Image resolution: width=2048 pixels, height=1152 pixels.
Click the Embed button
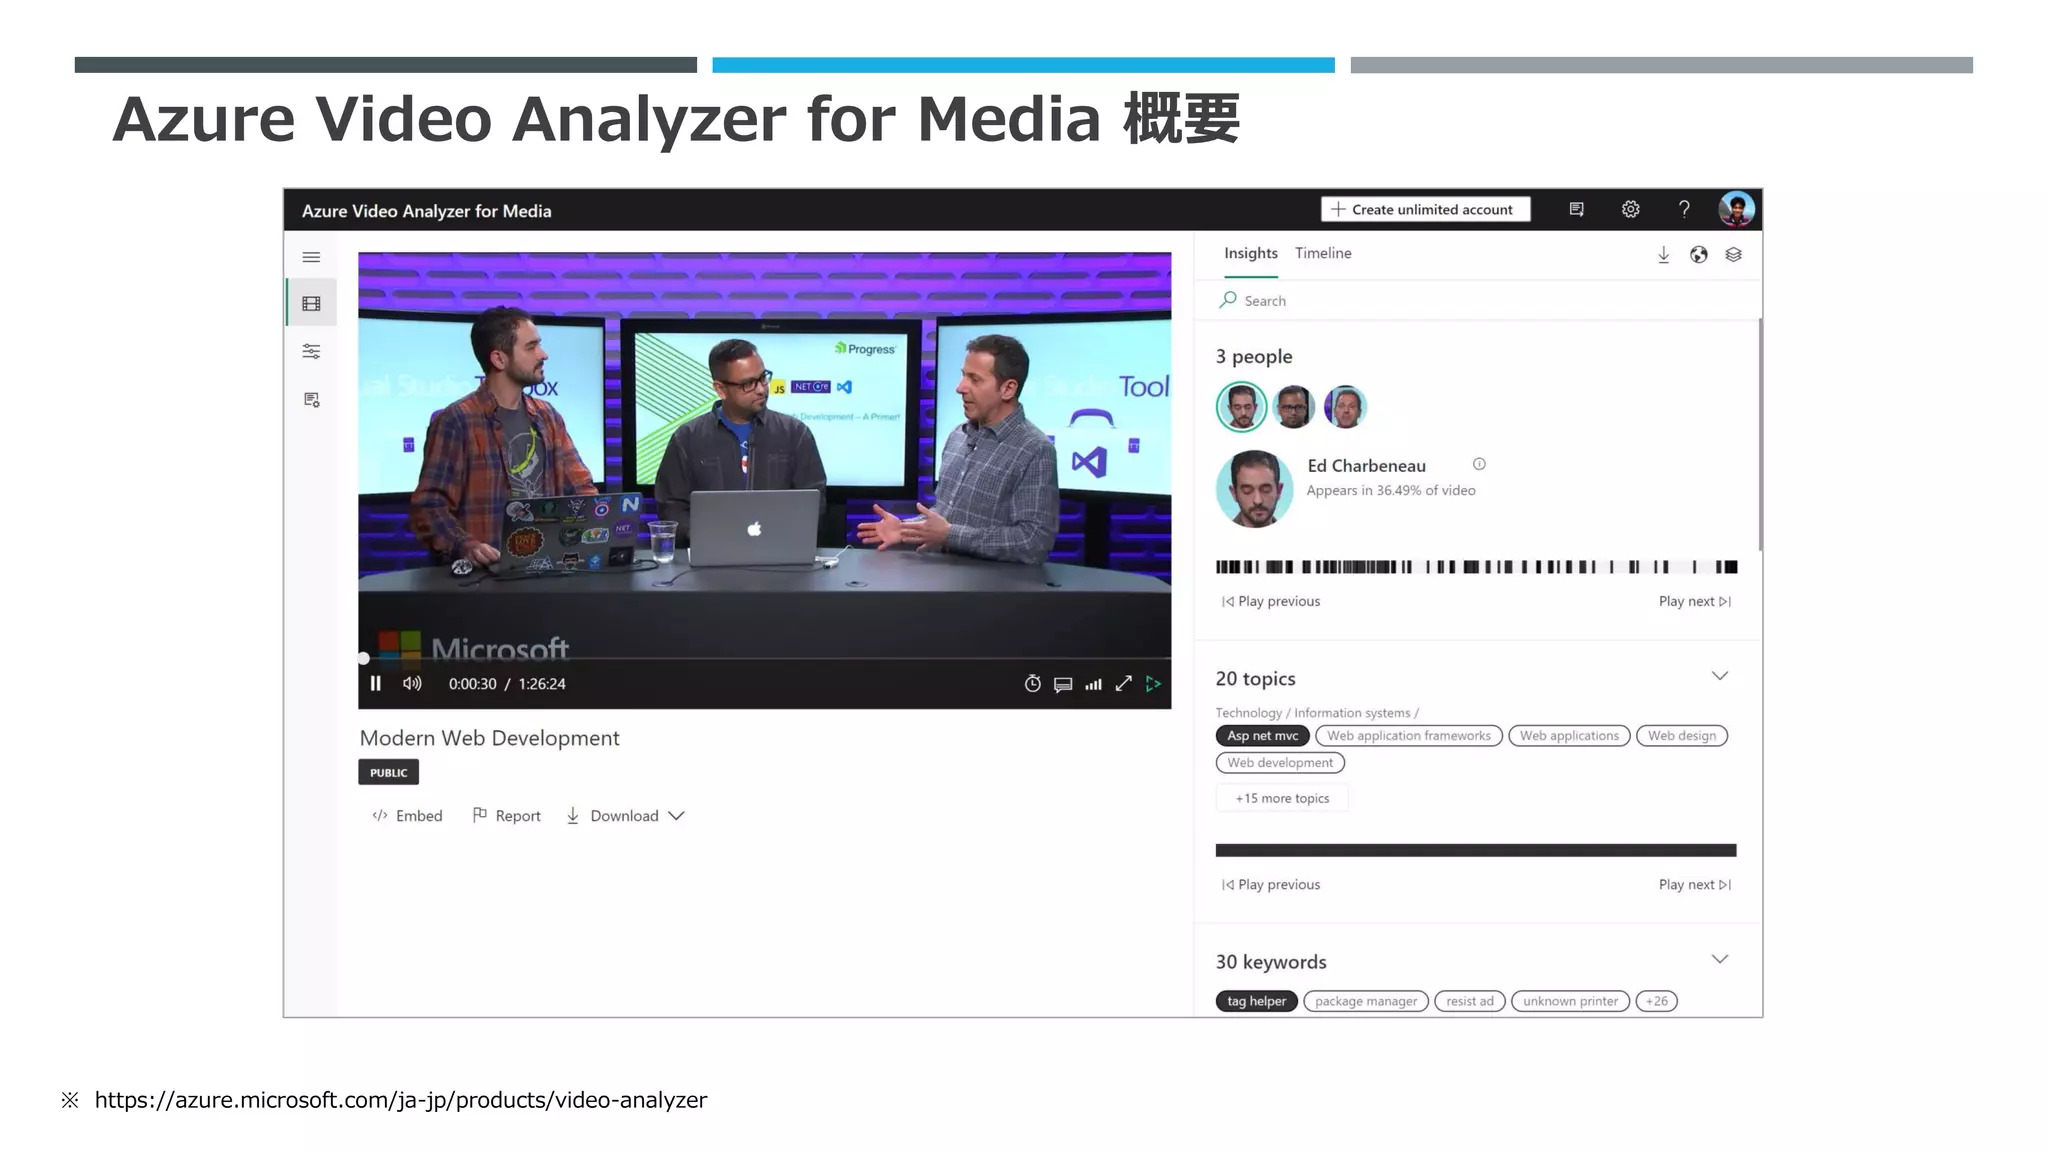(x=407, y=816)
